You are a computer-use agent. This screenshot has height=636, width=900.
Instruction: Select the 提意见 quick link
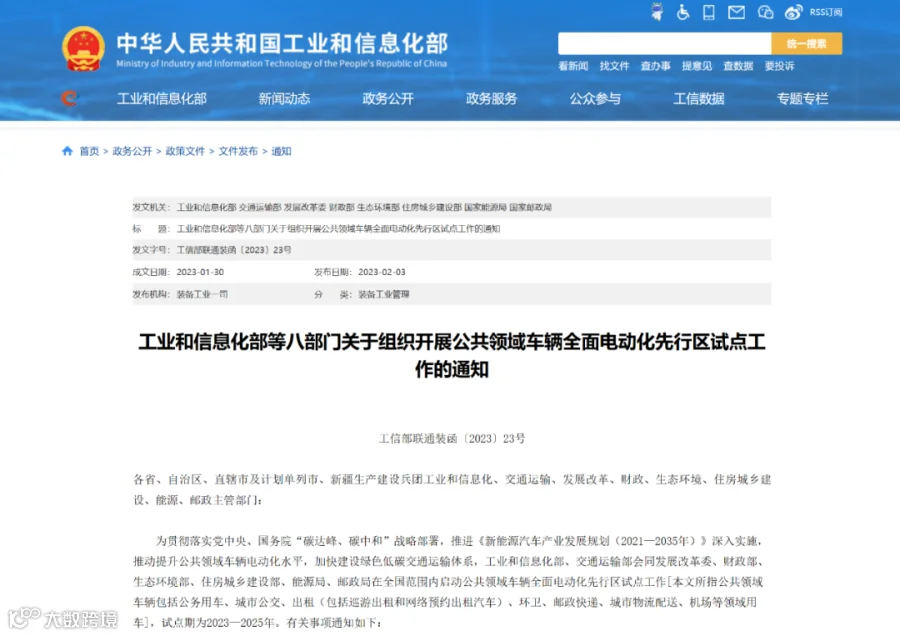click(x=697, y=66)
